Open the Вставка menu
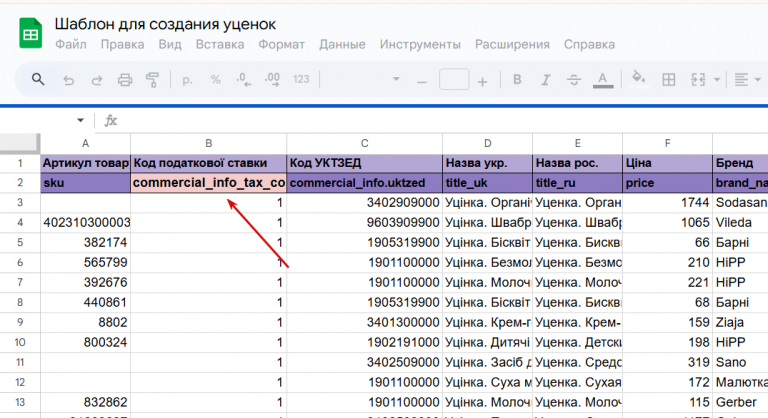The image size is (768, 418). pos(220,45)
